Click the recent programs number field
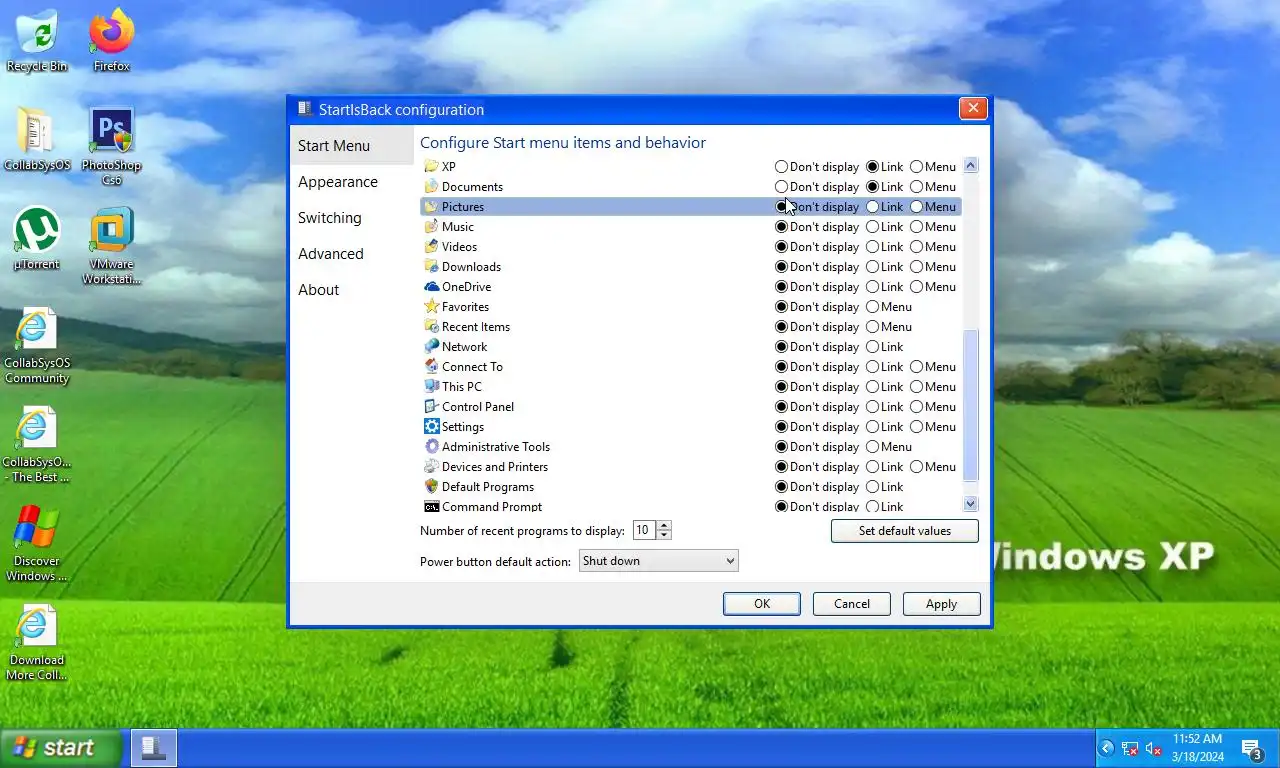Viewport: 1280px width, 768px height. 644,531
